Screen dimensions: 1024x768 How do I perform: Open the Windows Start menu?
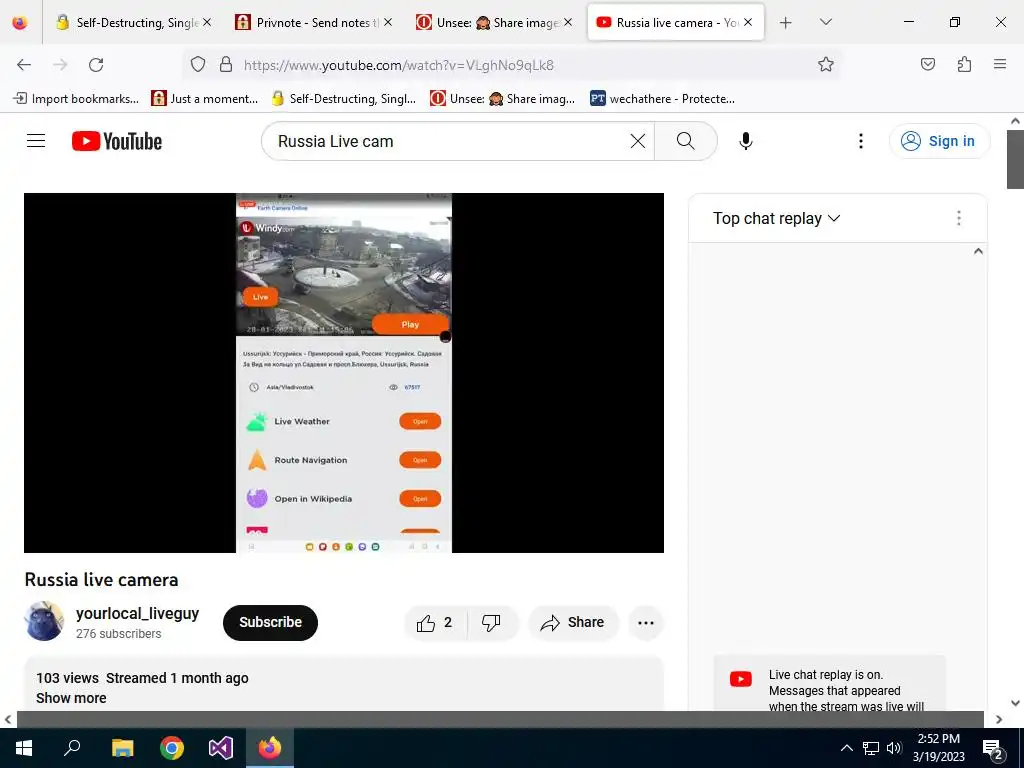click(x=24, y=748)
